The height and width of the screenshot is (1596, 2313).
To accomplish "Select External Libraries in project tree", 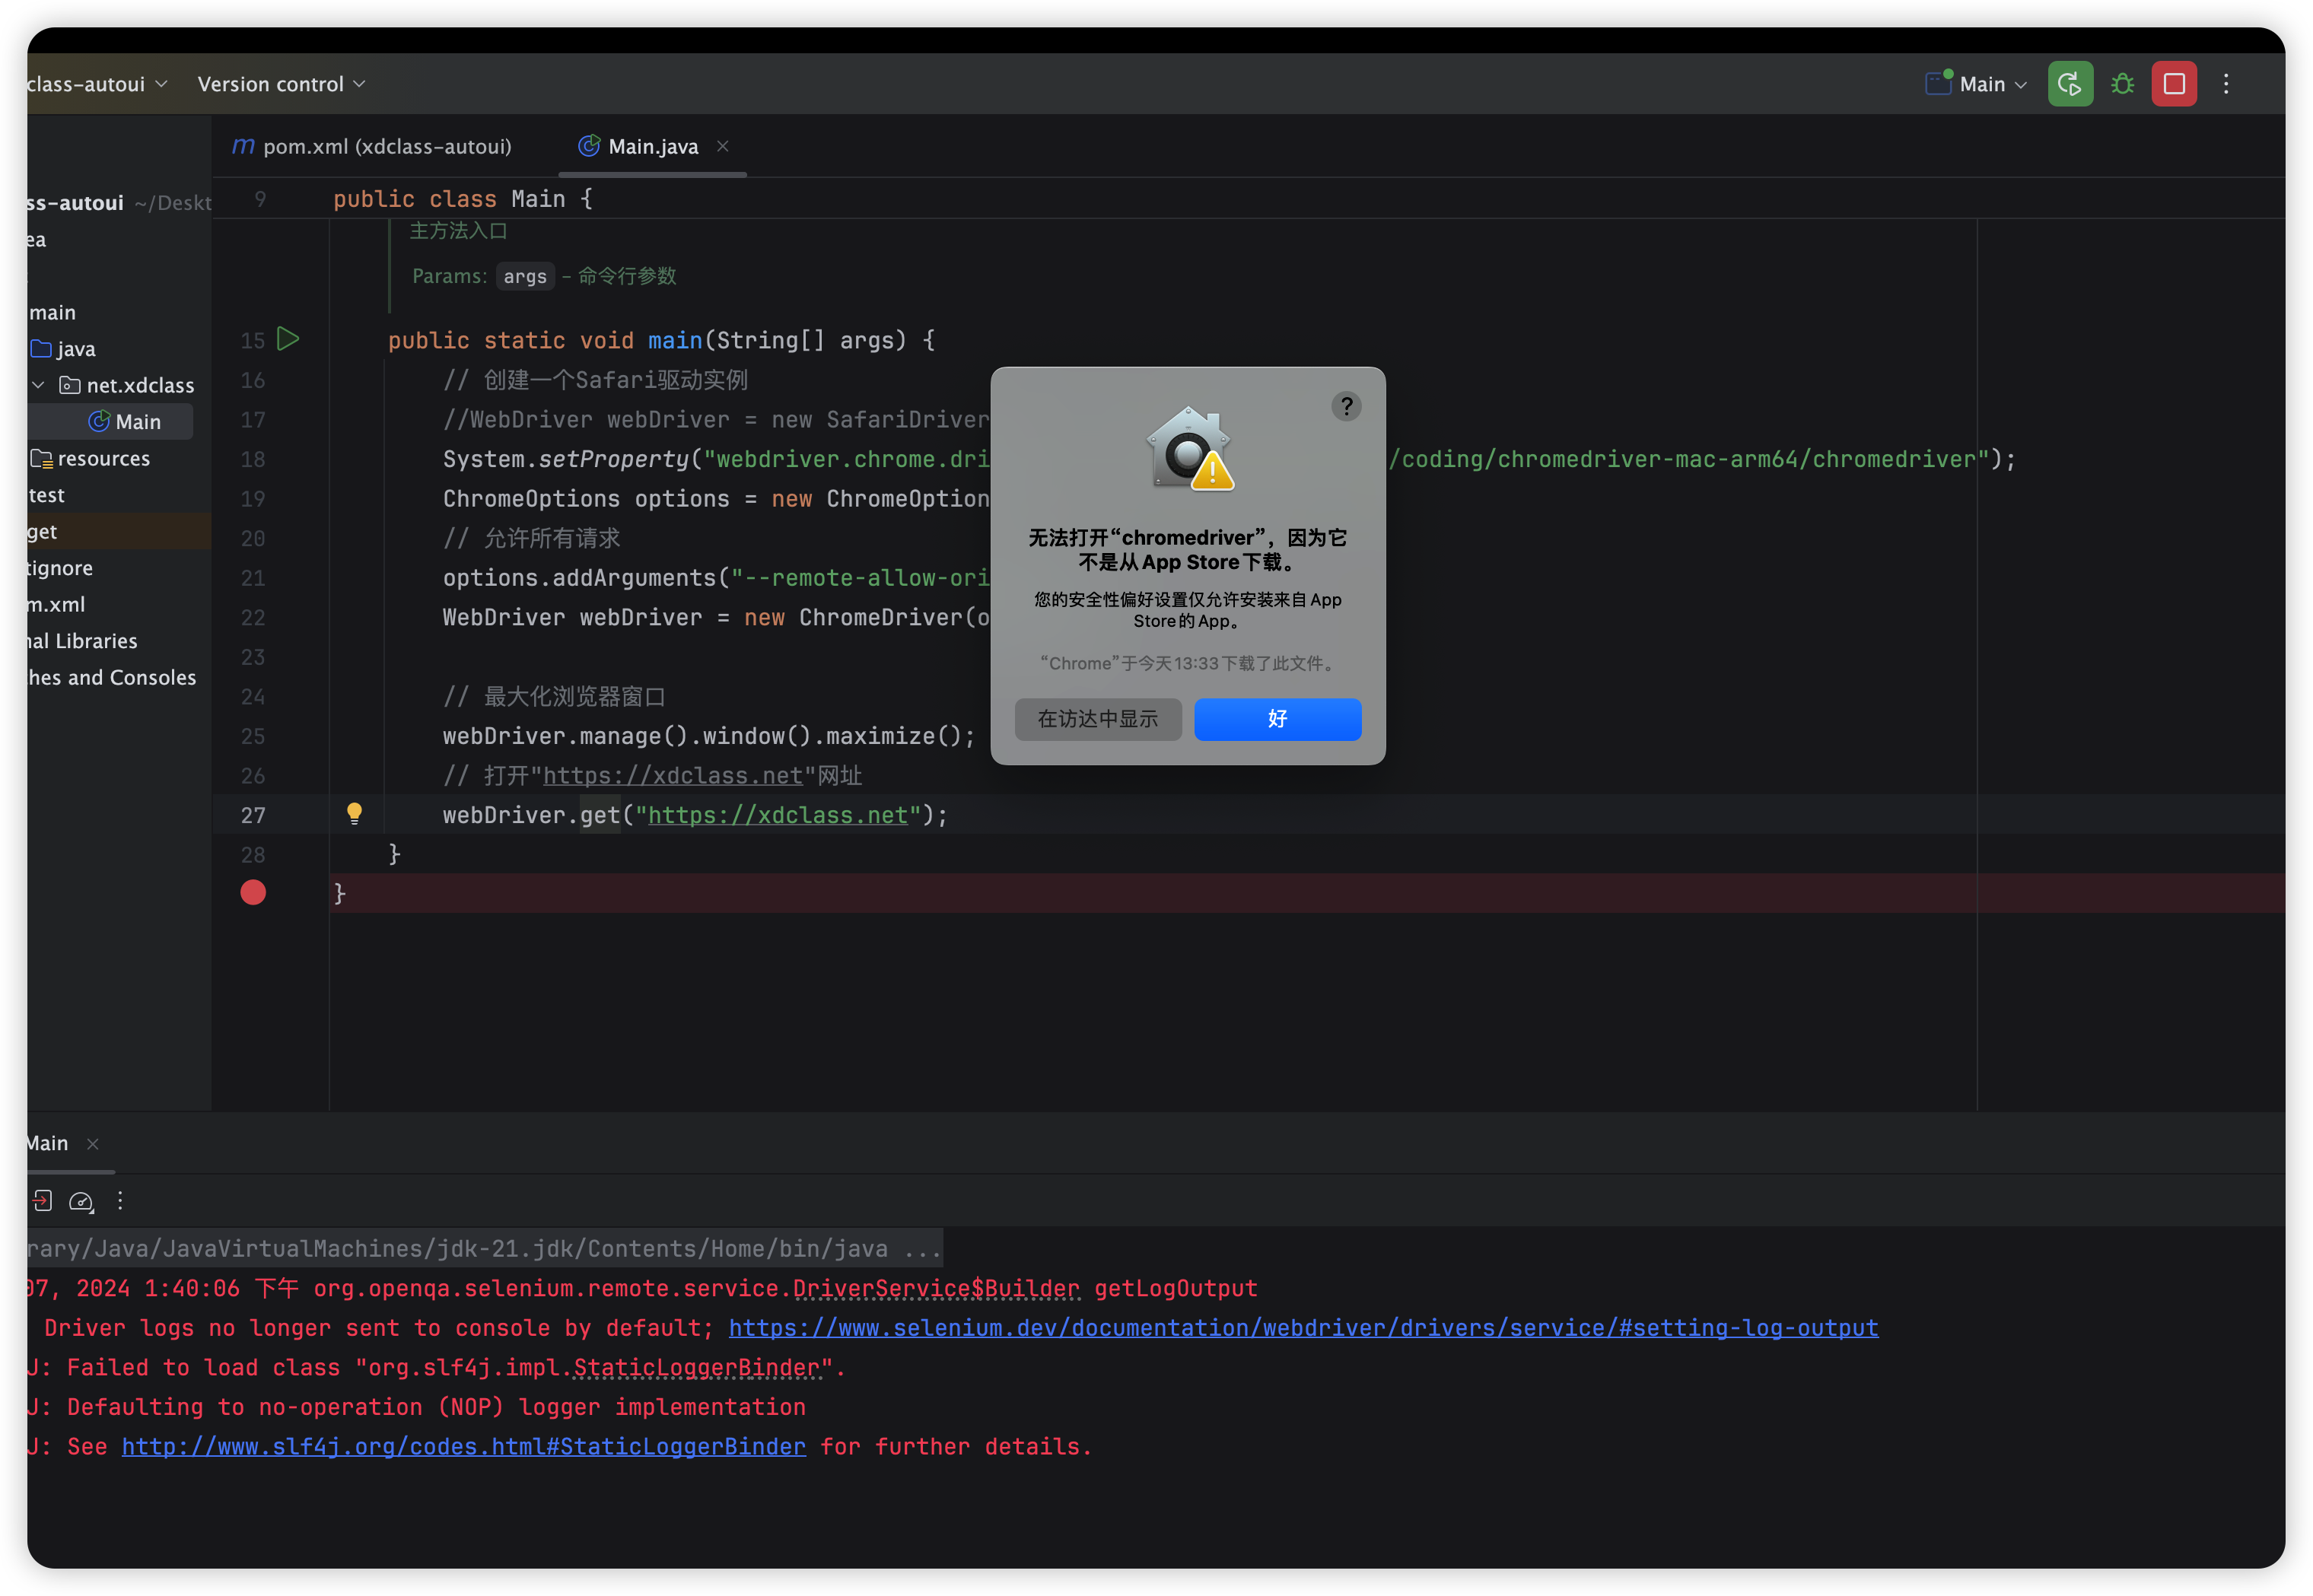I will click(x=82, y=641).
